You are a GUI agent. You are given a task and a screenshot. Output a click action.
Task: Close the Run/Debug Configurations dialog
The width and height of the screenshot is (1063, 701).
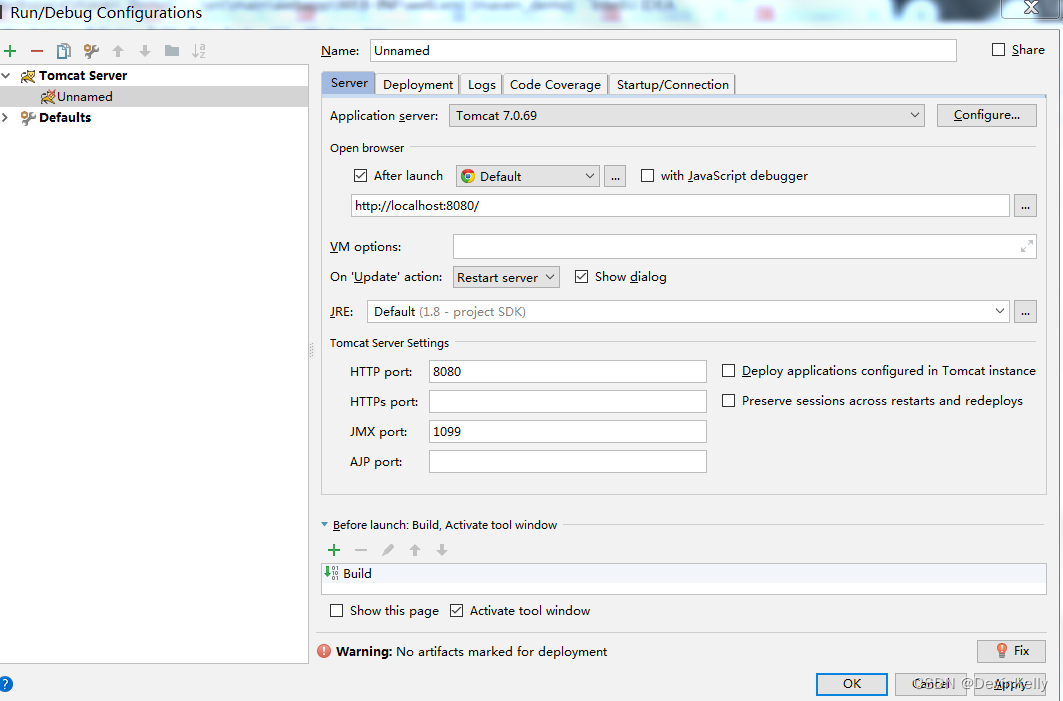[1031, 7]
